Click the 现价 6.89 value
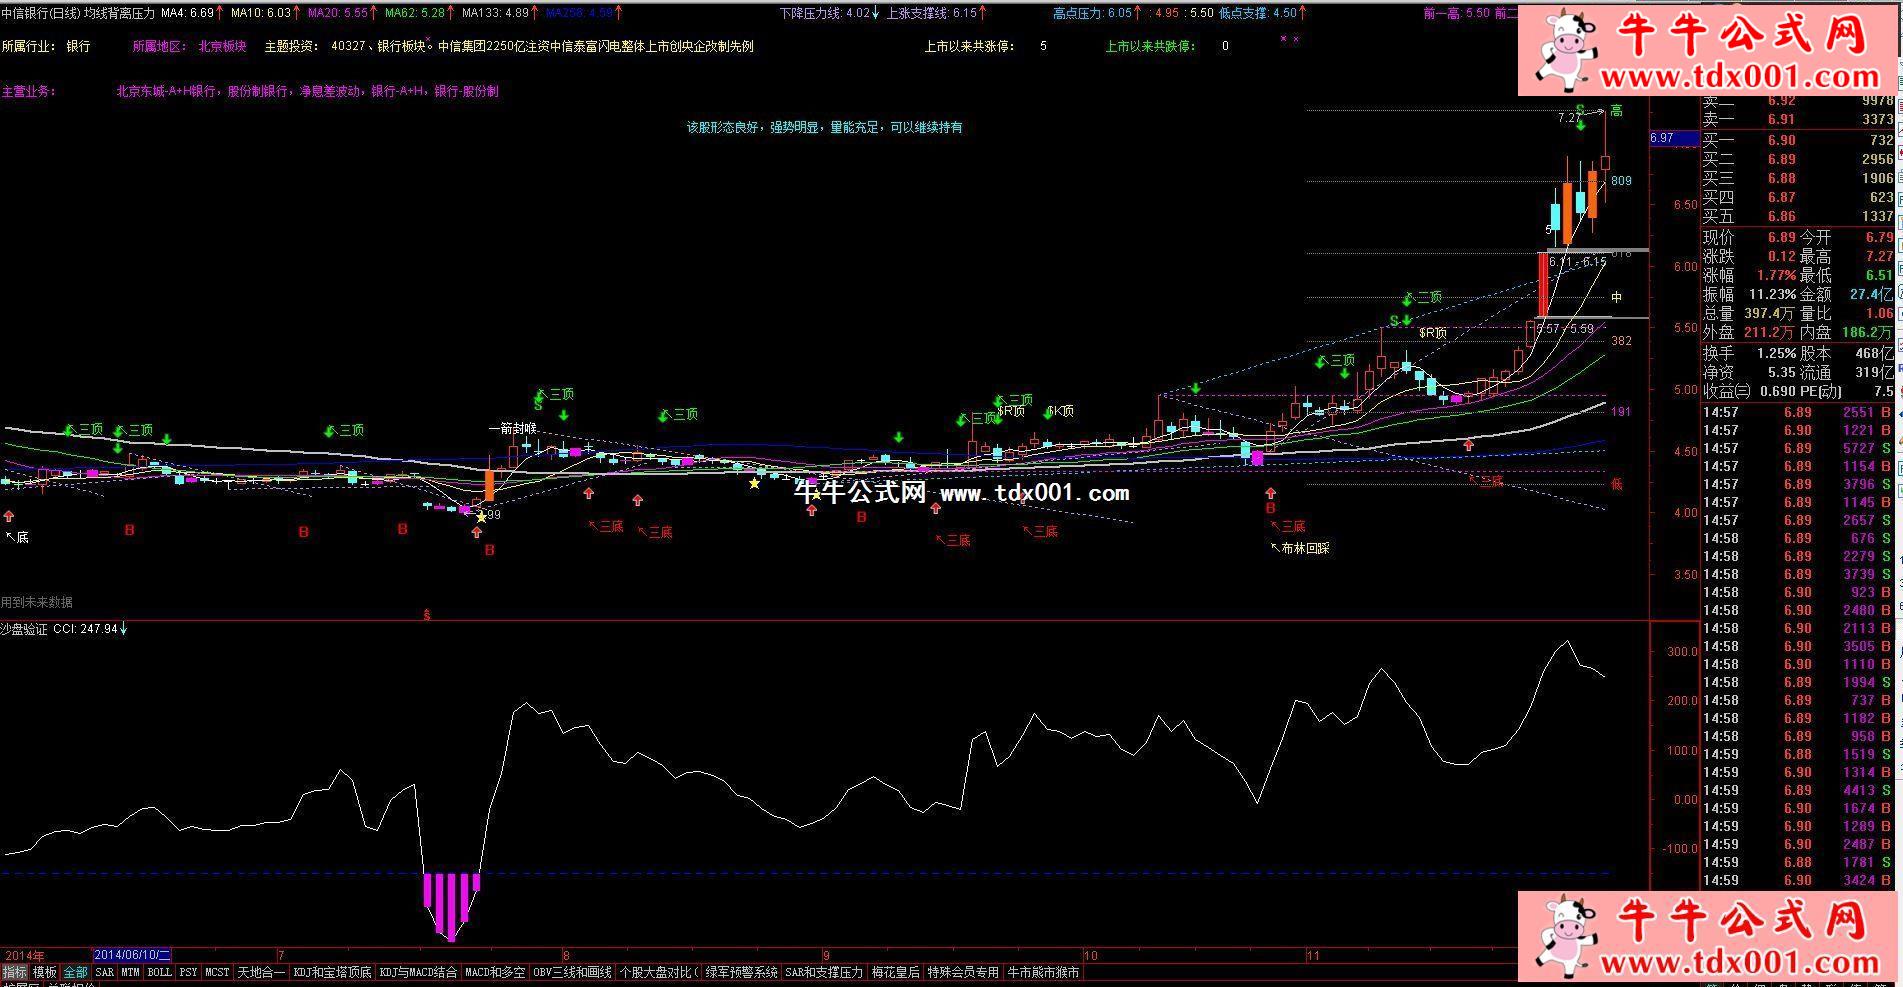Viewport: 1903px width, 987px height. tap(1780, 237)
